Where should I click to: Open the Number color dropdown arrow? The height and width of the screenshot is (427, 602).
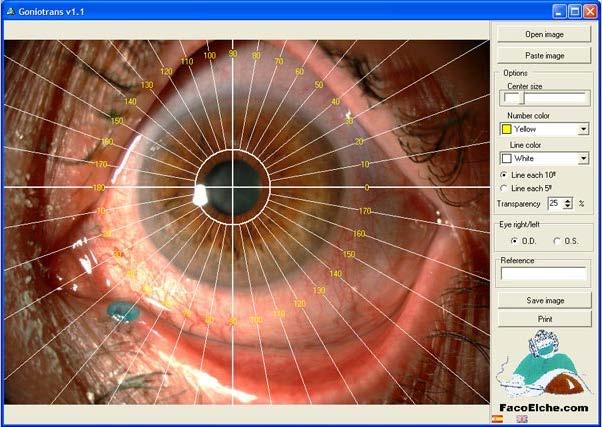584,129
